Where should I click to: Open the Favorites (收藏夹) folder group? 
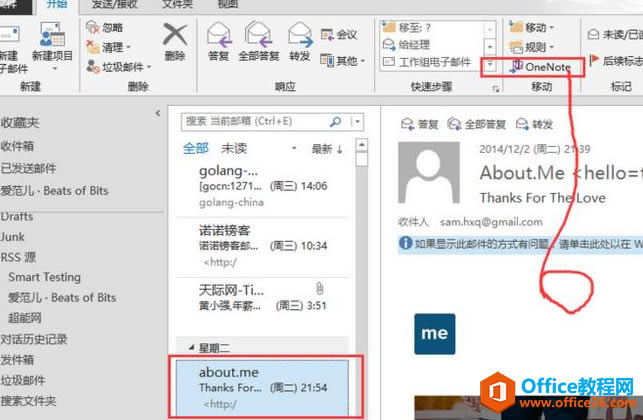[20, 122]
